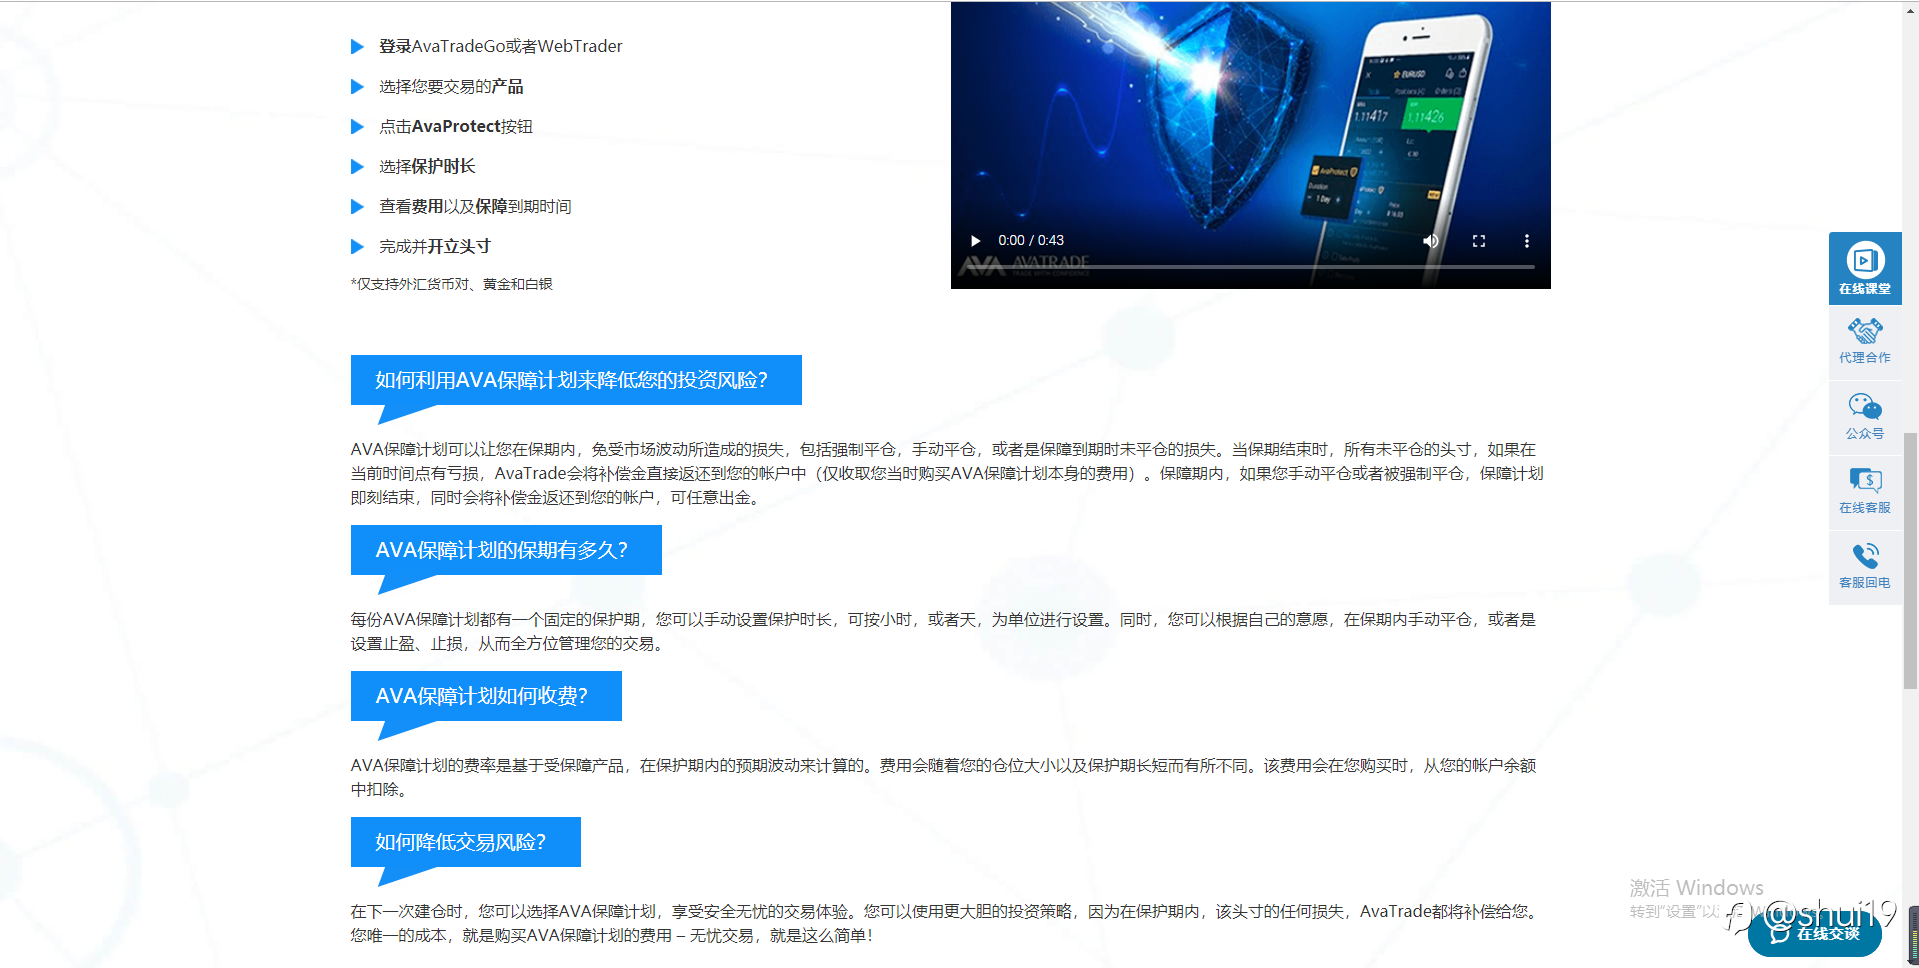Click the list item 登录AvaTradeGo或者WebTrader
The width and height of the screenshot is (1919, 968).
click(500, 46)
